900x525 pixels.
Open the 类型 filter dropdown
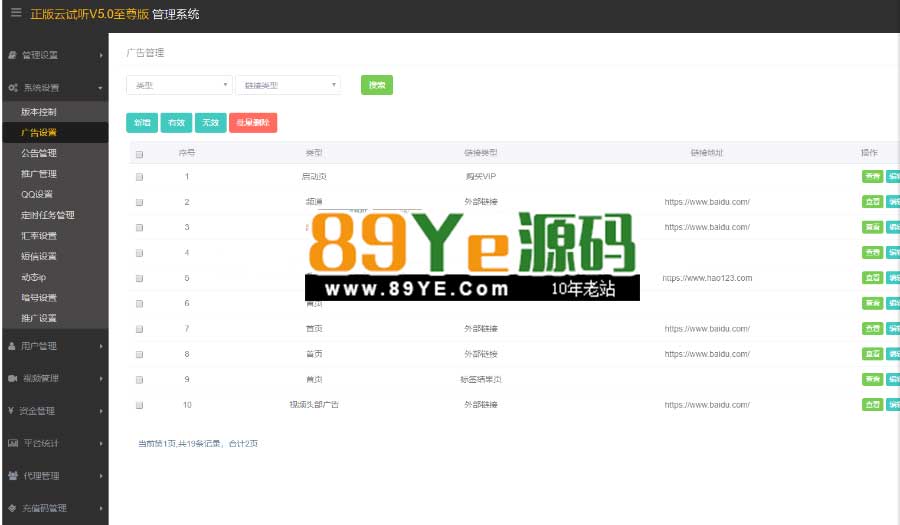179,85
